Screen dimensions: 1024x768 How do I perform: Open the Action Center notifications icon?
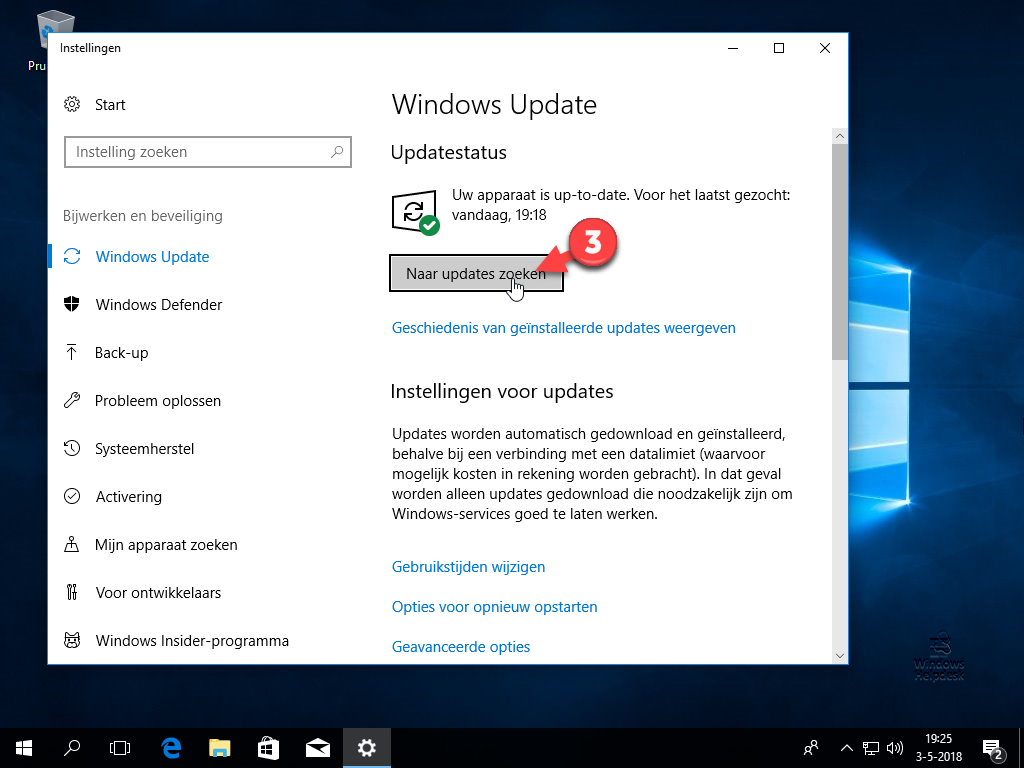(x=992, y=748)
